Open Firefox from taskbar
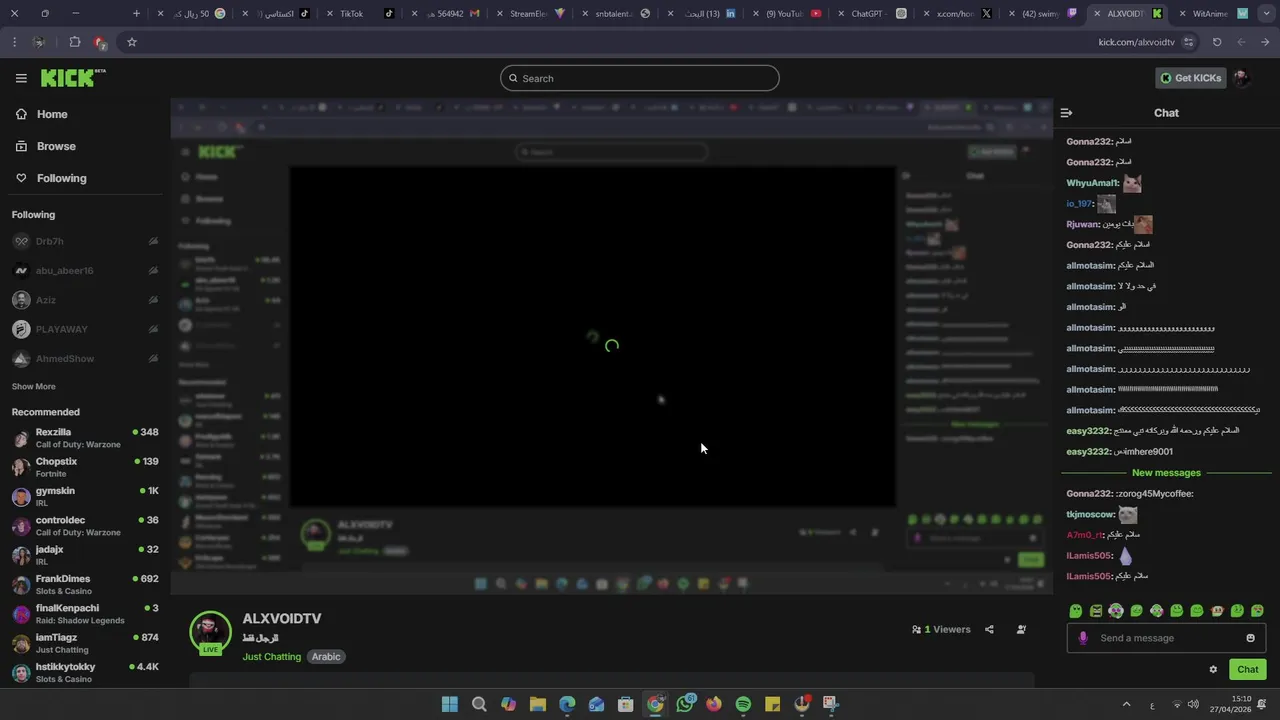Viewport: 1280px width, 720px height. [714, 704]
